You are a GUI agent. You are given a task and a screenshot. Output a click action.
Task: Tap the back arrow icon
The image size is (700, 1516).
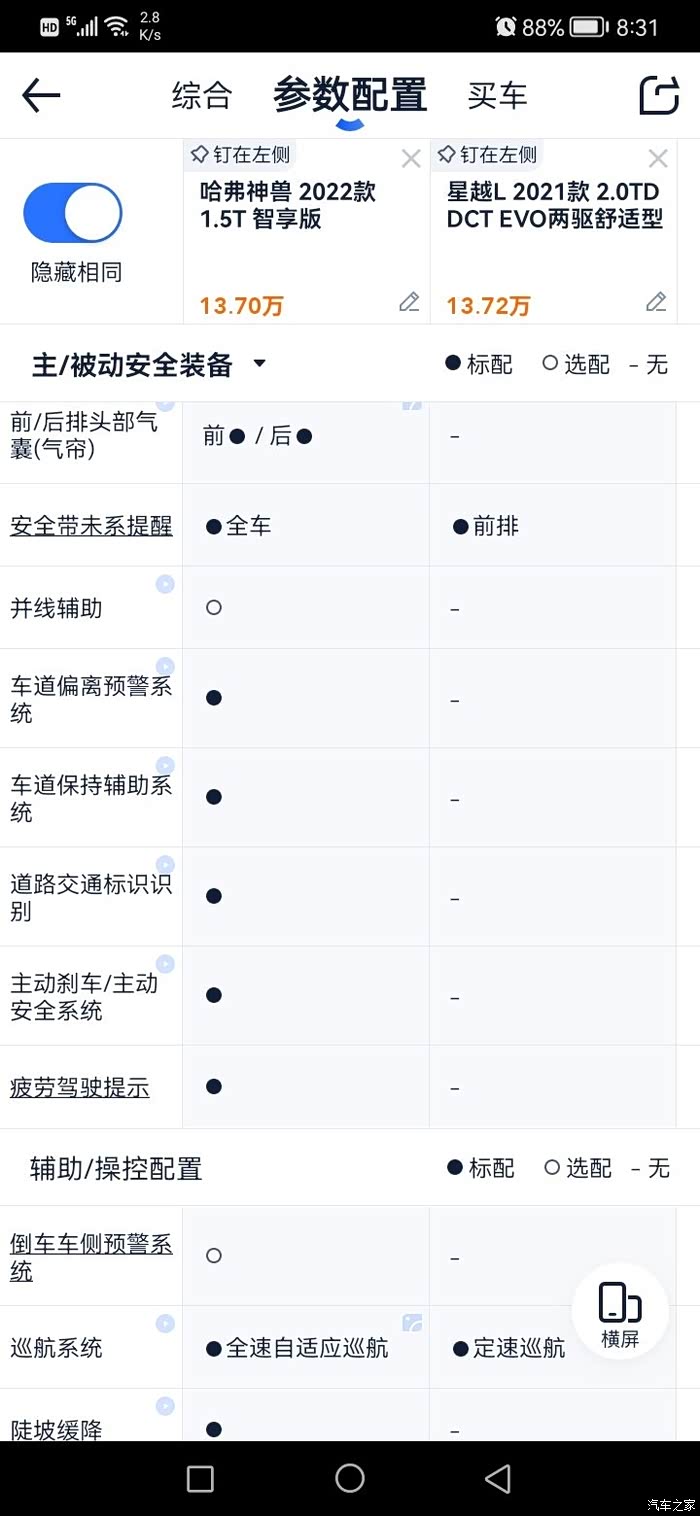point(42,96)
